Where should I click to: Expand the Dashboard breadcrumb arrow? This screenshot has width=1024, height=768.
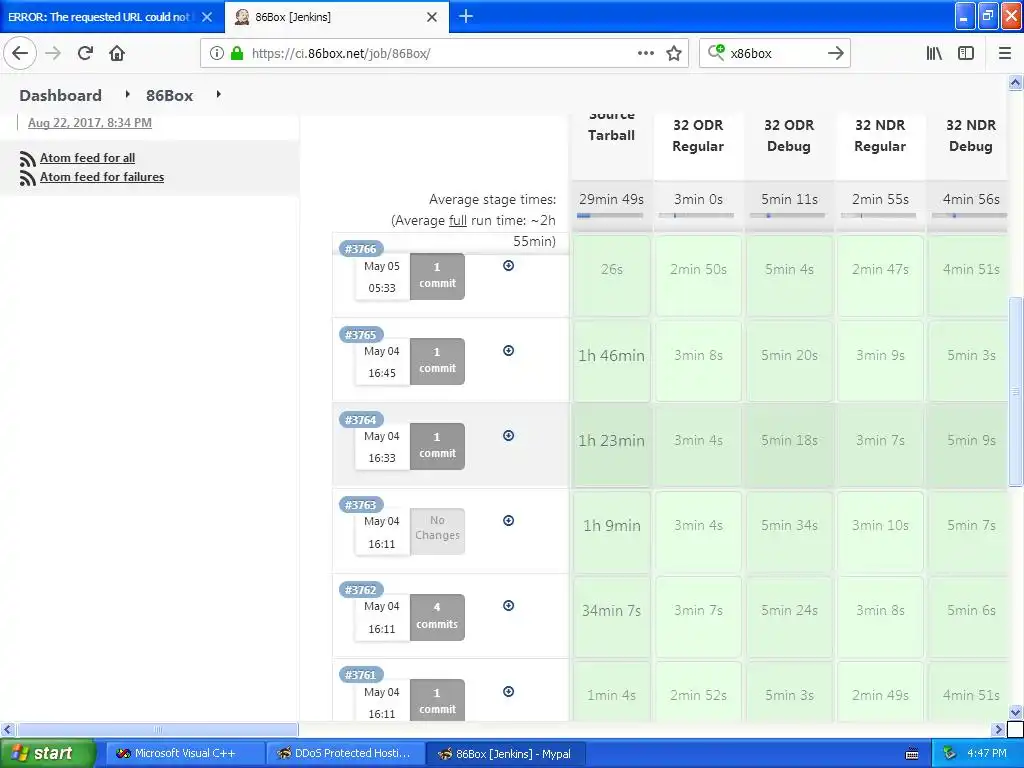click(127, 95)
